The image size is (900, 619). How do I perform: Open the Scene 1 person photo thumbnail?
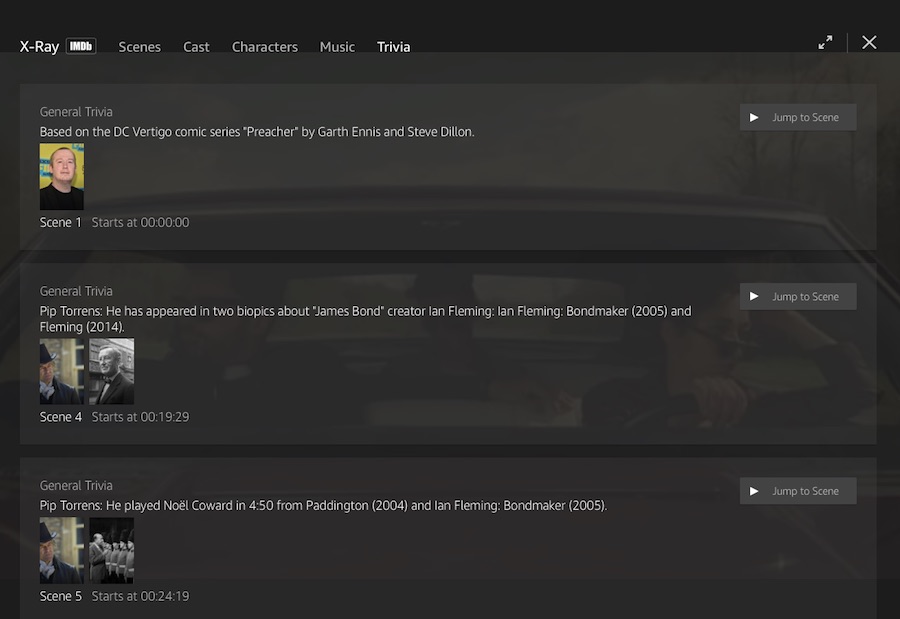pyautogui.click(x=62, y=177)
